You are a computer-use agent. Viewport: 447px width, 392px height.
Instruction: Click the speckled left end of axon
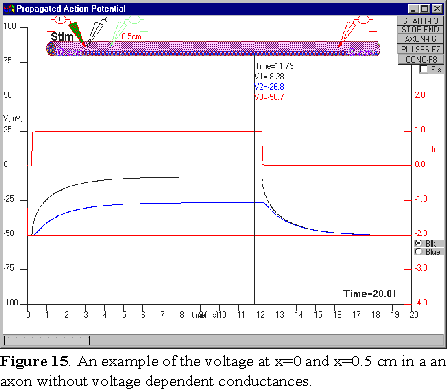51,49
